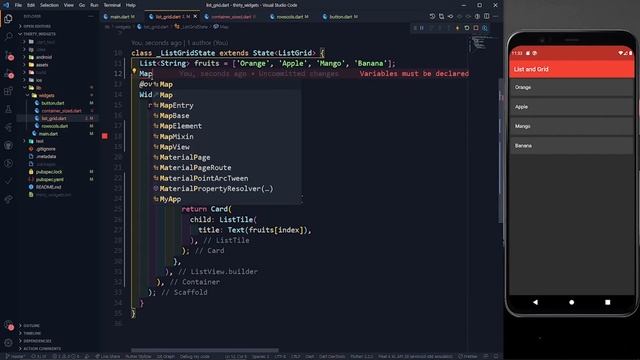Open pubspec.yaml in the explorer
Screen dimensions: 640x360
[49, 180]
